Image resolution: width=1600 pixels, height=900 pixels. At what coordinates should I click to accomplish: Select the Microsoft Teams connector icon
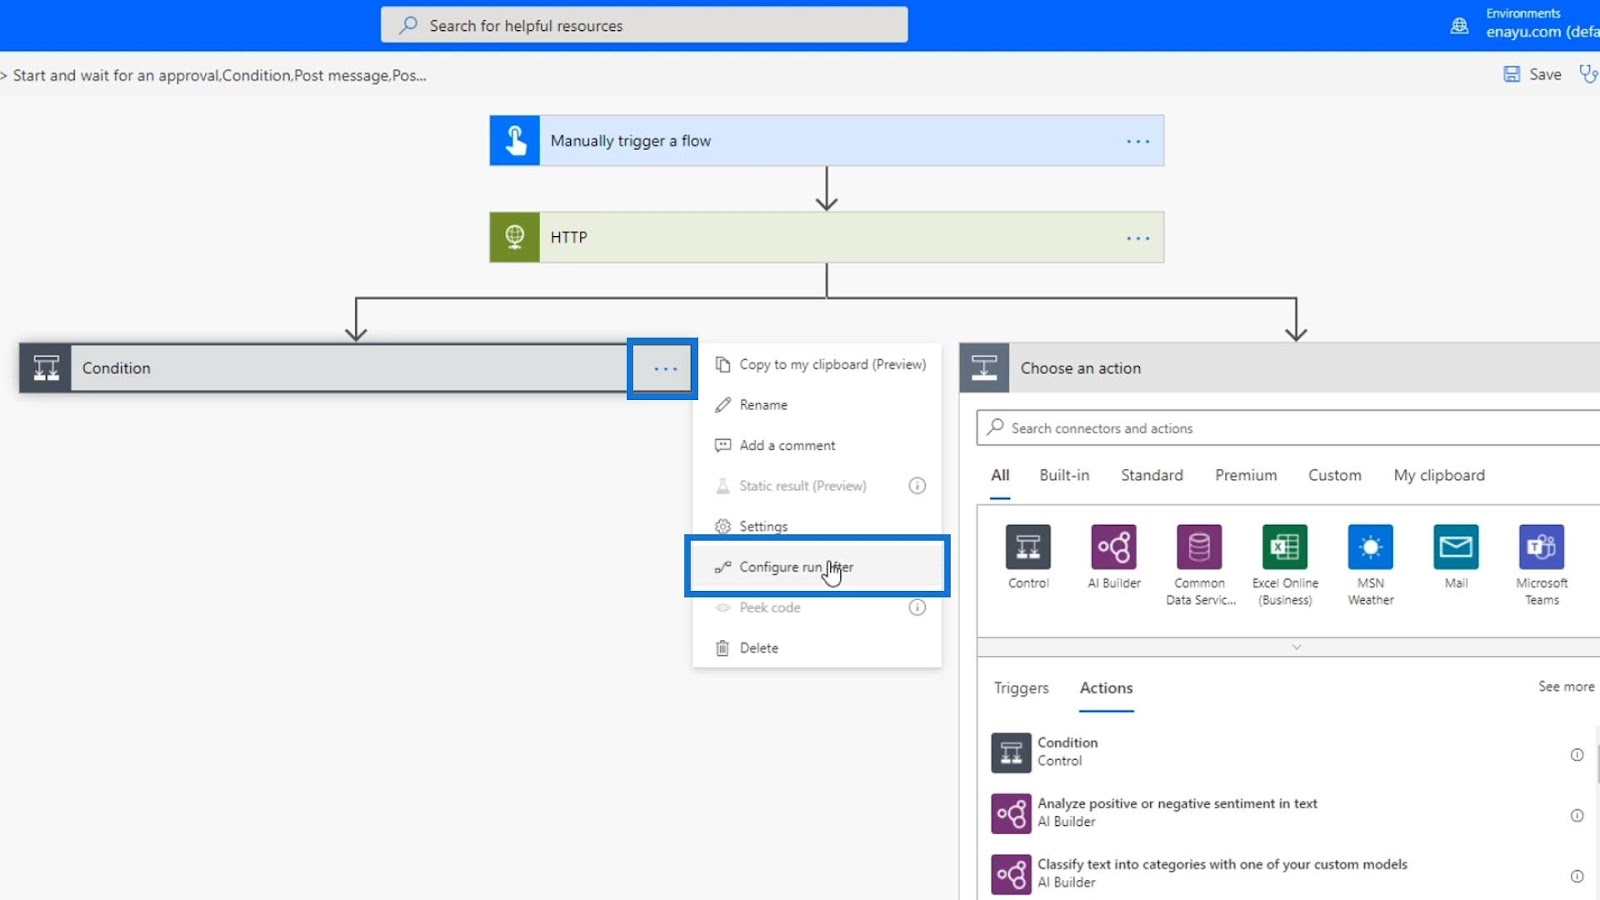tap(1541, 547)
